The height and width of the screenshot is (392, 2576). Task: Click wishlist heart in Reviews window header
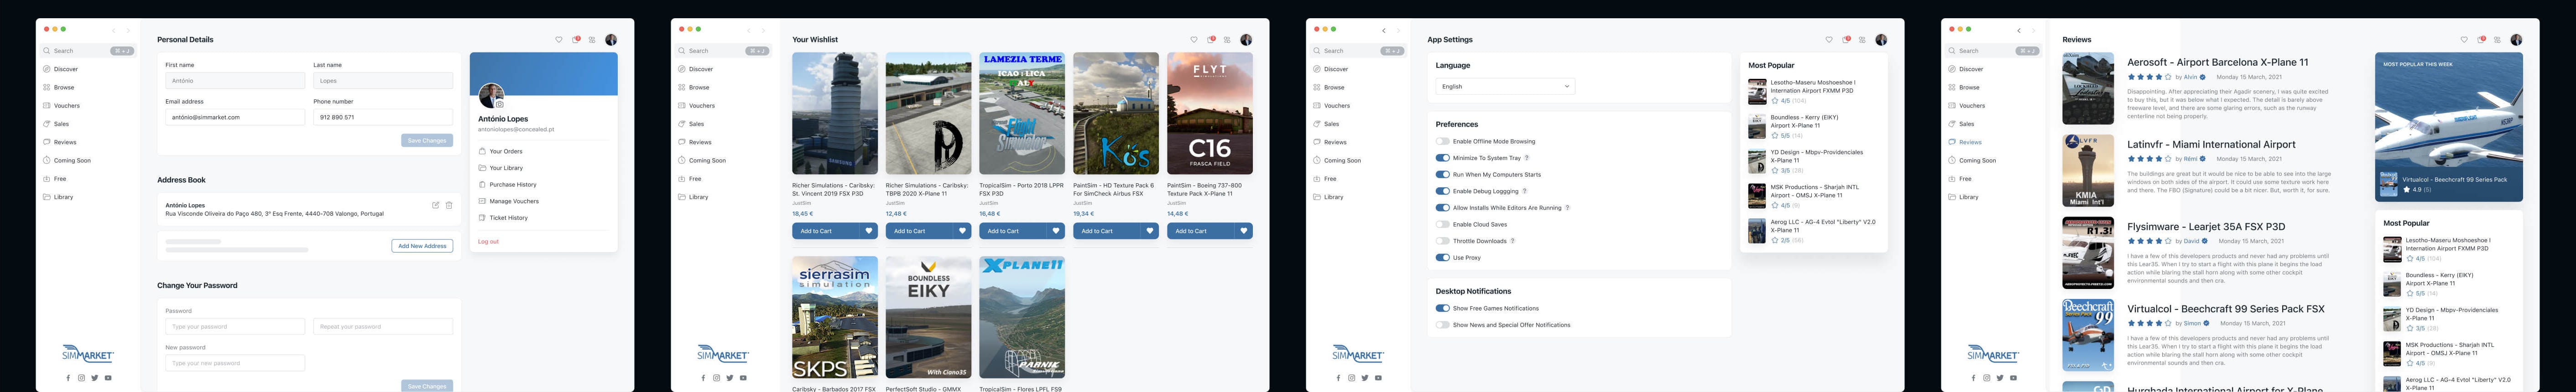coord(2464,40)
